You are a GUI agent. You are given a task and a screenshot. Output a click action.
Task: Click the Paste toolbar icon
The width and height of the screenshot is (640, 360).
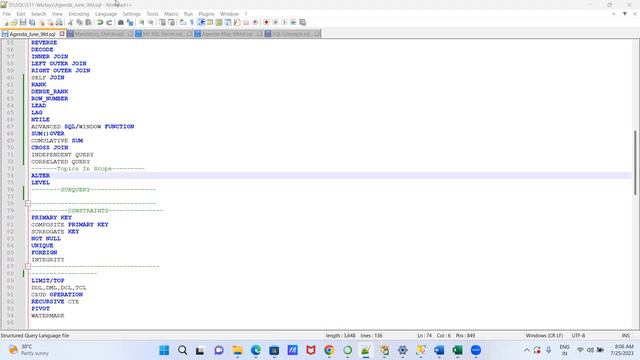pos(88,22)
